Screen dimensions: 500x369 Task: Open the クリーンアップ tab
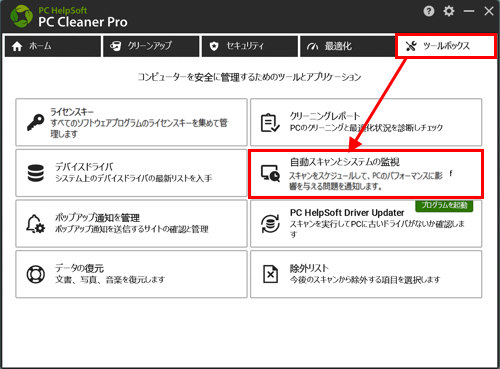pyautogui.click(x=151, y=46)
